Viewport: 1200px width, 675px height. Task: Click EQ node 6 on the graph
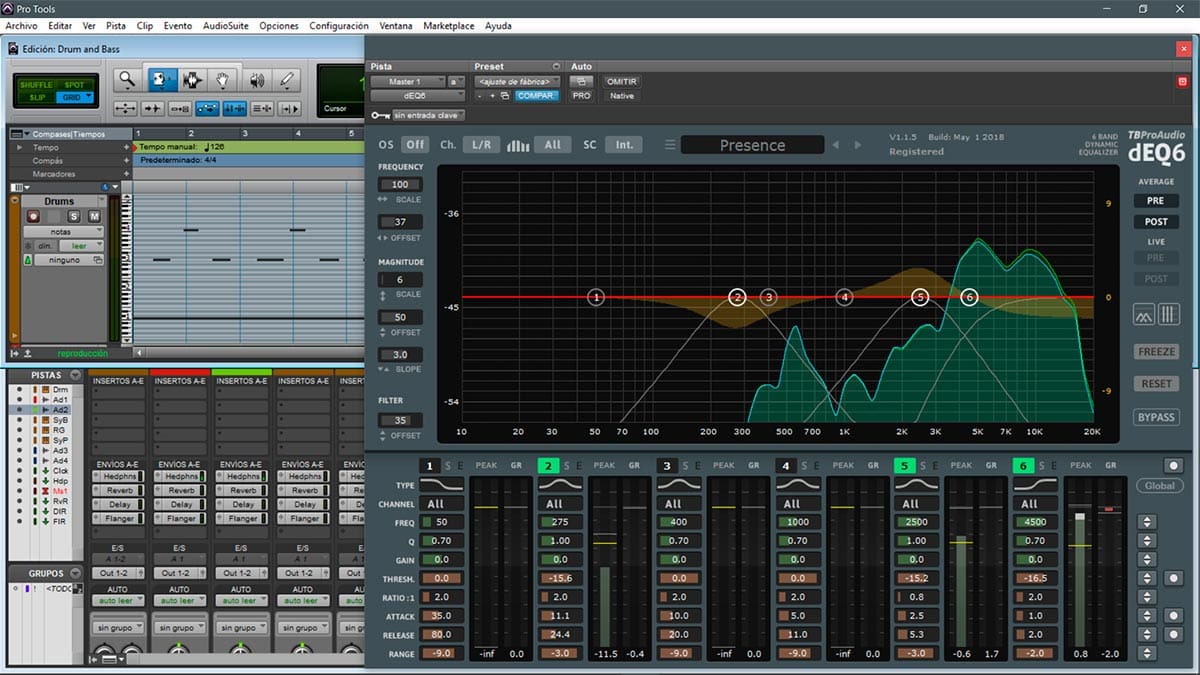pos(968,297)
